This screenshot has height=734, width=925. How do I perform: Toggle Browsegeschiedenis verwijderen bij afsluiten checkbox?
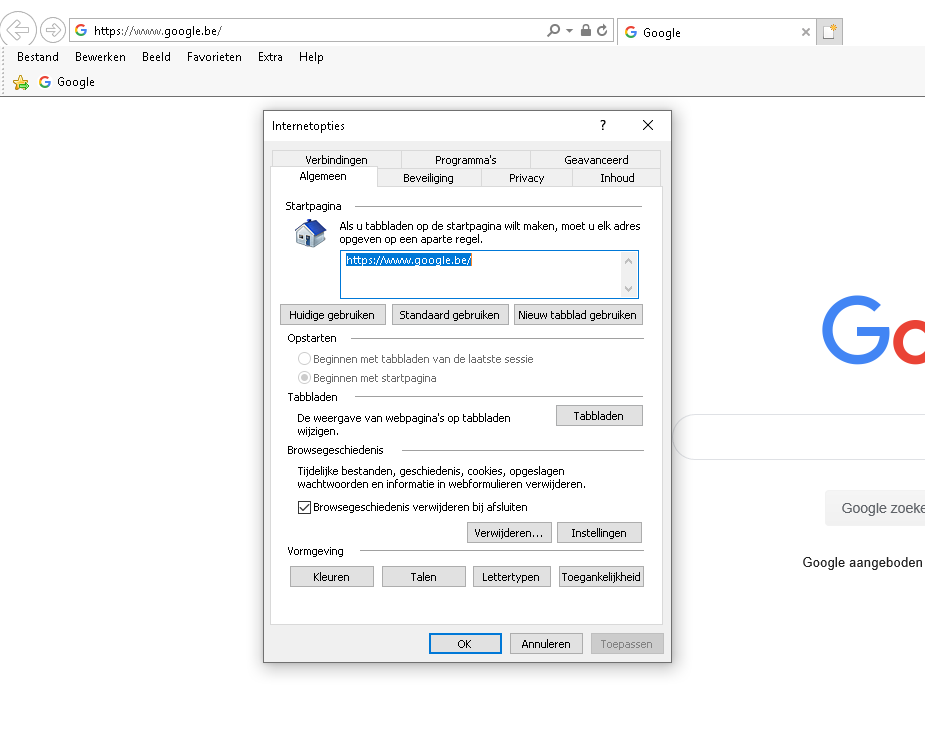coord(305,507)
